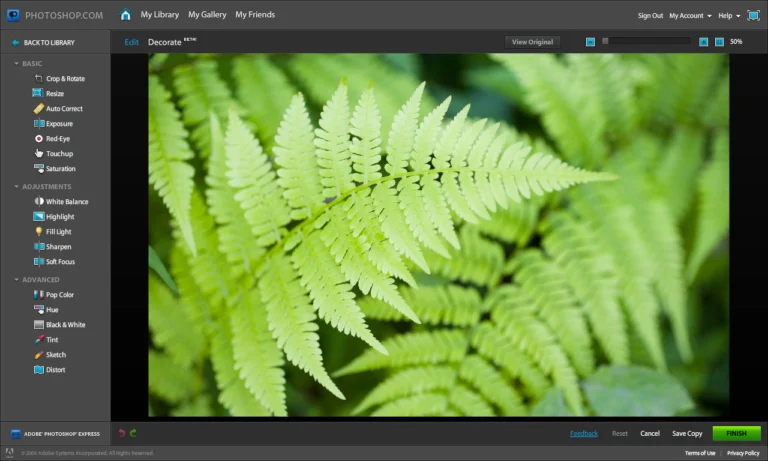Switch to the Edit tab
The image size is (768, 461).
tap(131, 42)
